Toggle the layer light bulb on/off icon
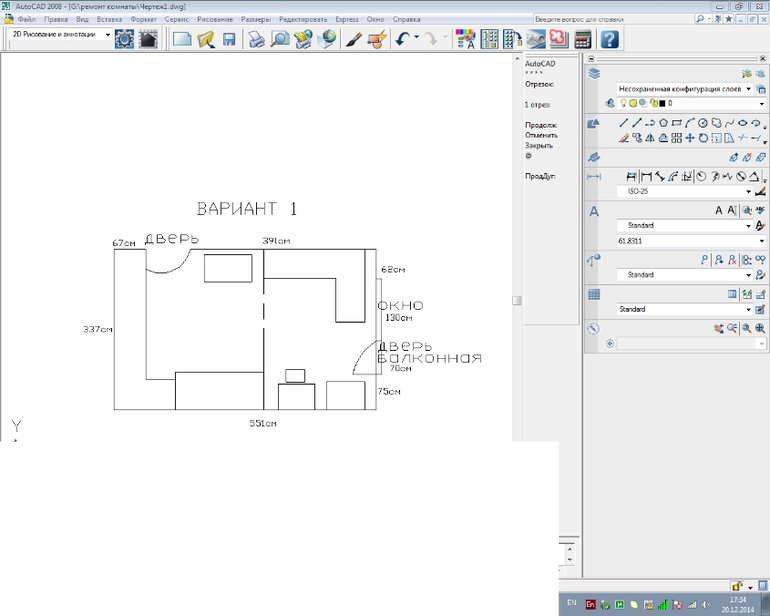 click(622, 103)
